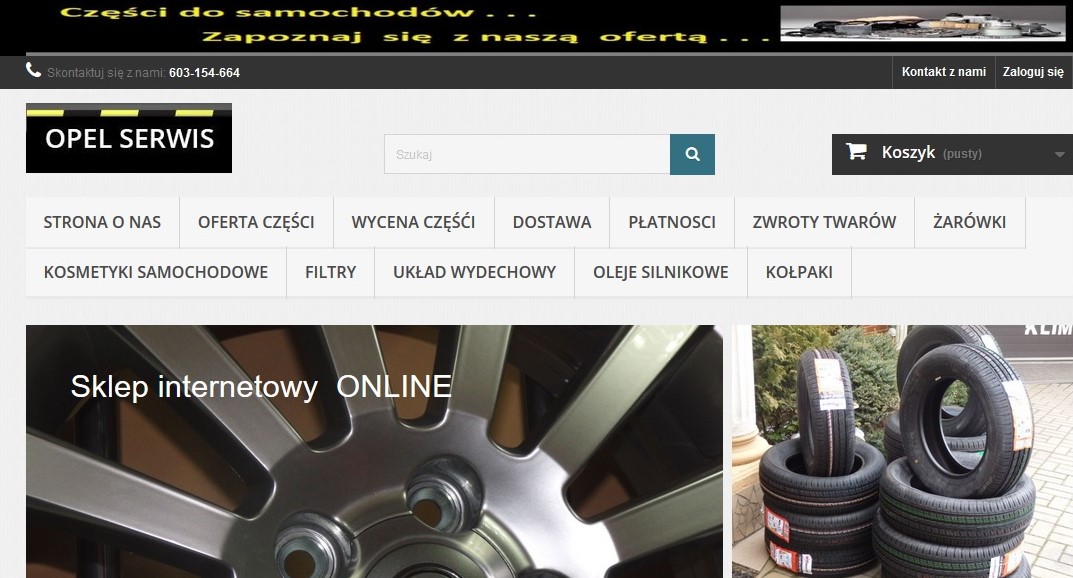Click the phone icon in top bar
The height and width of the screenshot is (578, 1073).
coord(34,71)
